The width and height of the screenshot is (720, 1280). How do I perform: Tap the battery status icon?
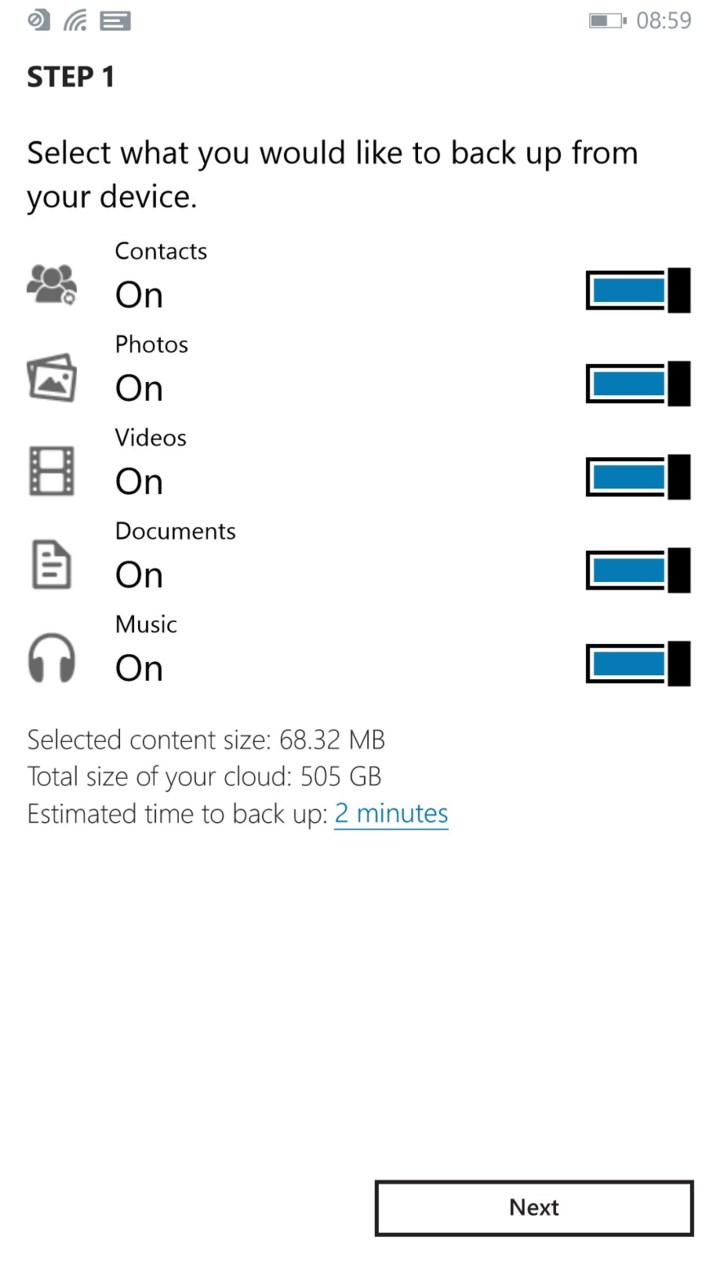(607, 20)
